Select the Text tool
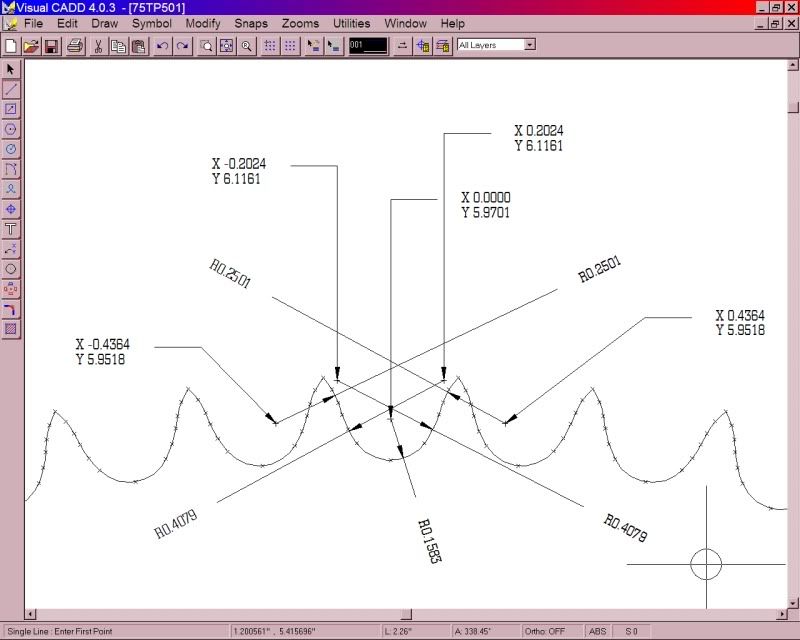 click(x=12, y=229)
